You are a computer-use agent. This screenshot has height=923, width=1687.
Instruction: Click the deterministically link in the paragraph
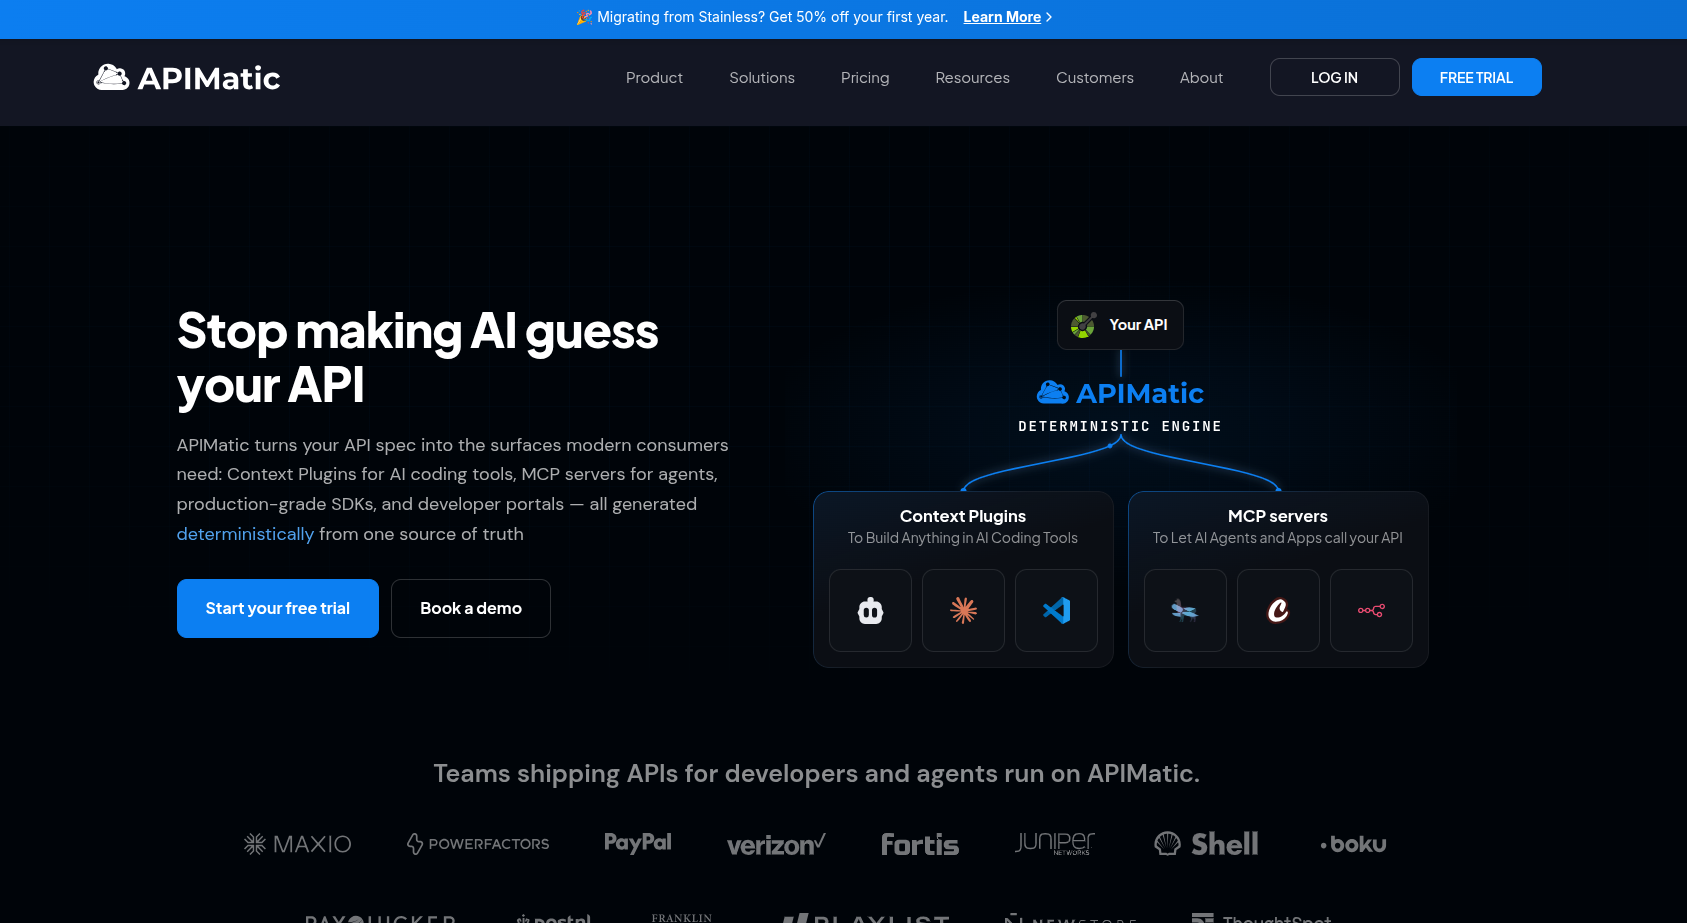[245, 534]
